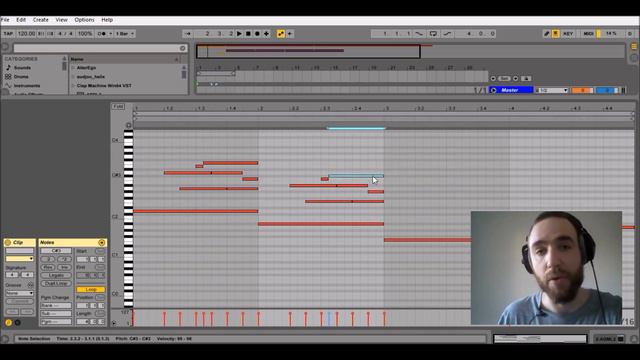Click the Legato button
640x360 pixels.
(x=56, y=276)
